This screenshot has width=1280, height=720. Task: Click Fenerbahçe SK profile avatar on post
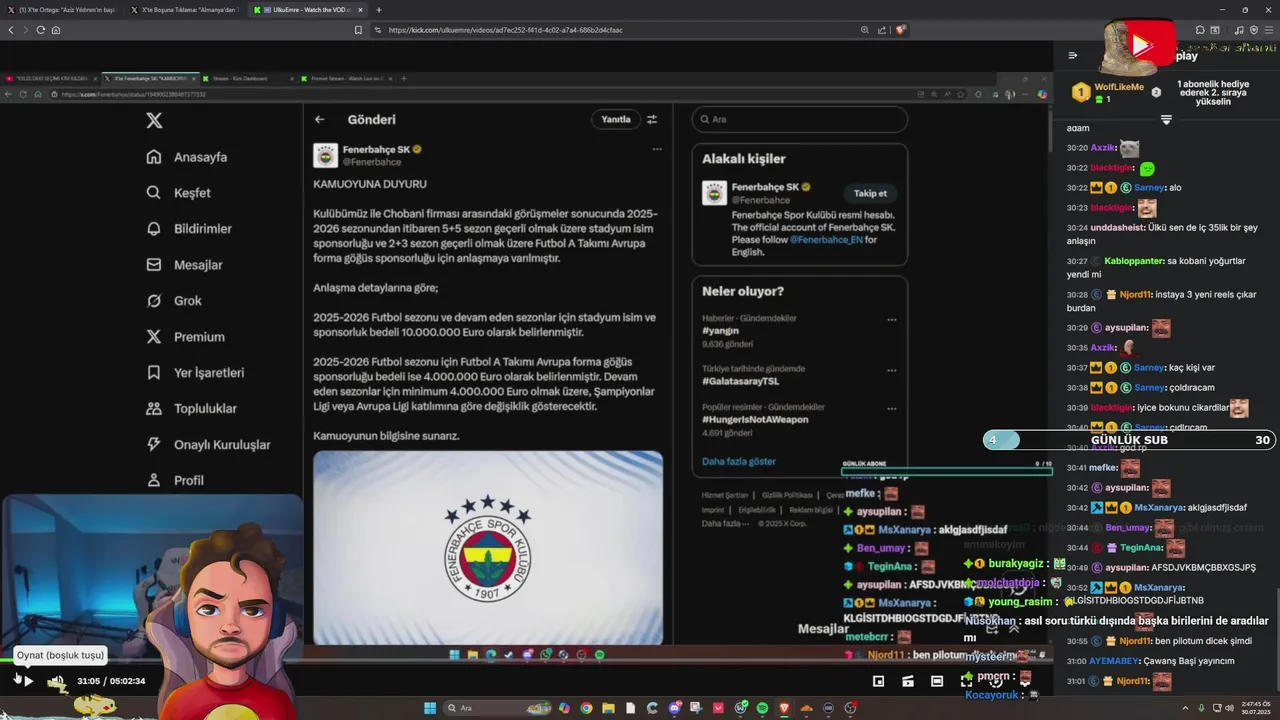(x=325, y=155)
